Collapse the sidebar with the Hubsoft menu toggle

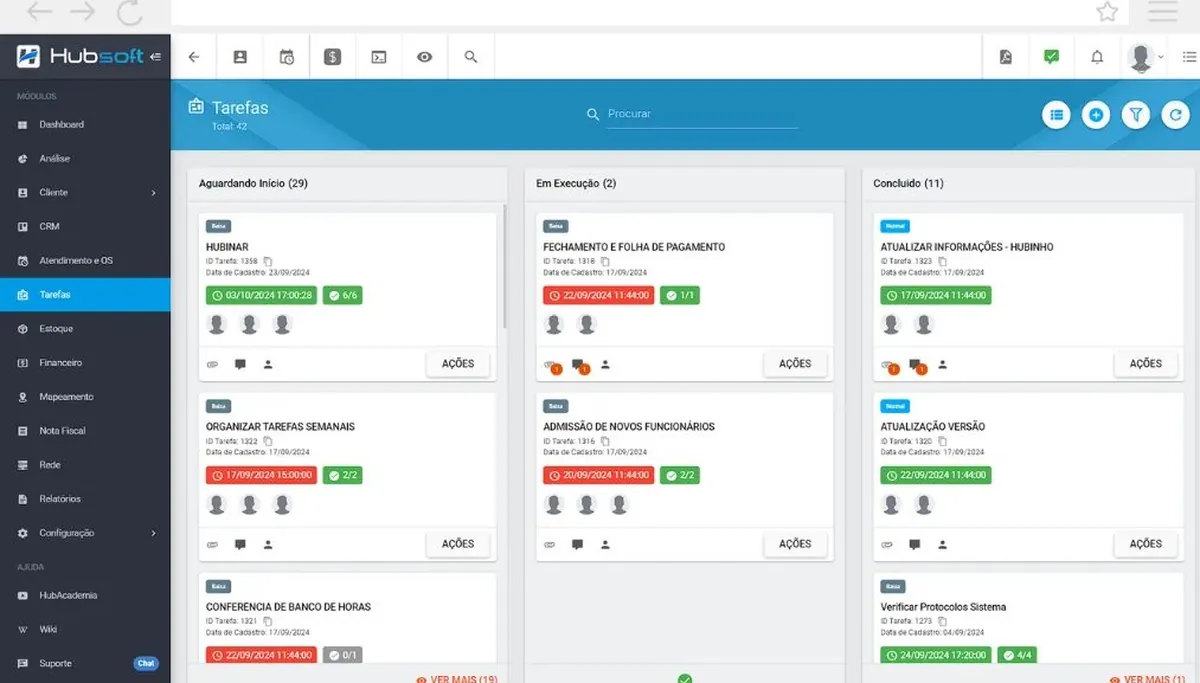pyautogui.click(x=155, y=57)
